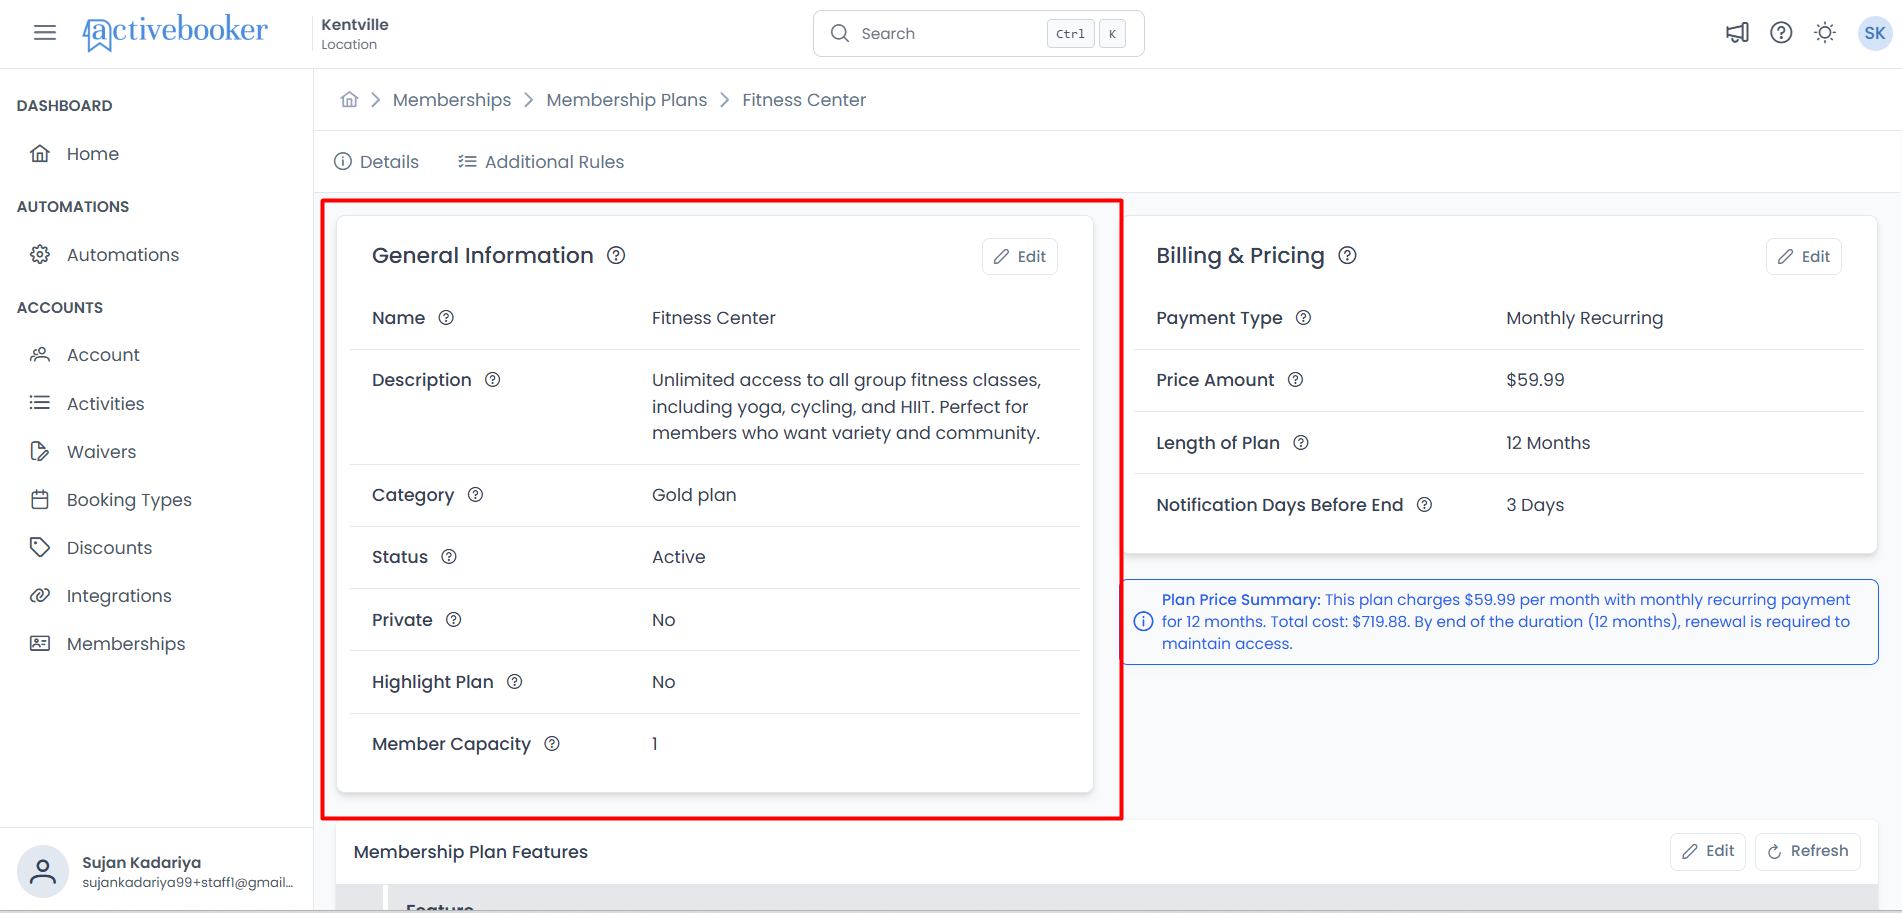Click the Gold plan category value
Screen dimensions: 1902x913
pyautogui.click(x=694, y=495)
